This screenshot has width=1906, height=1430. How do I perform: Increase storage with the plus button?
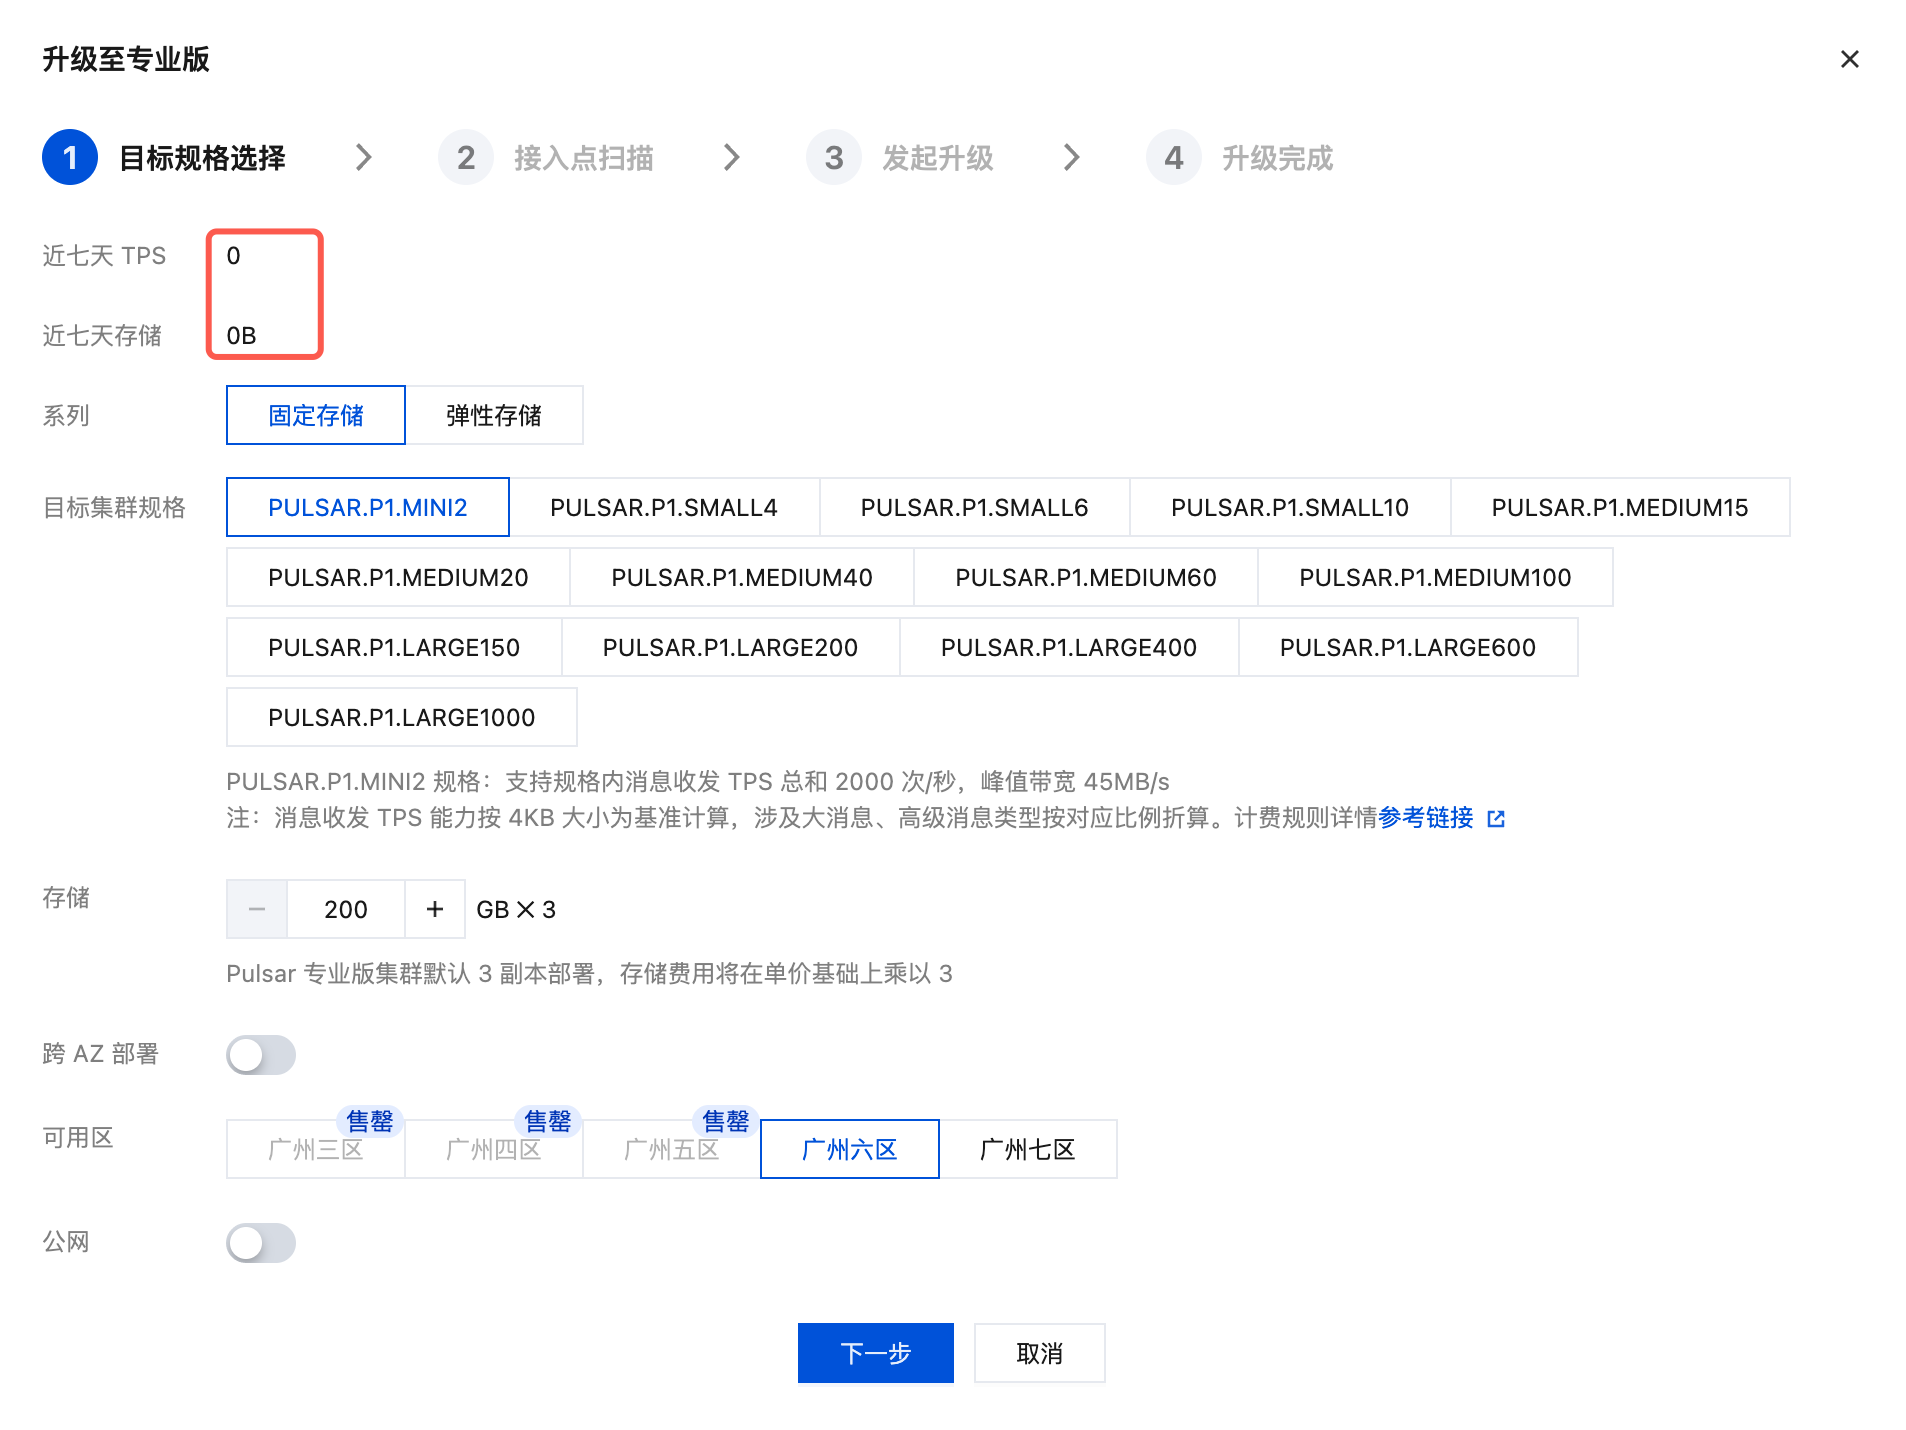[x=435, y=909]
